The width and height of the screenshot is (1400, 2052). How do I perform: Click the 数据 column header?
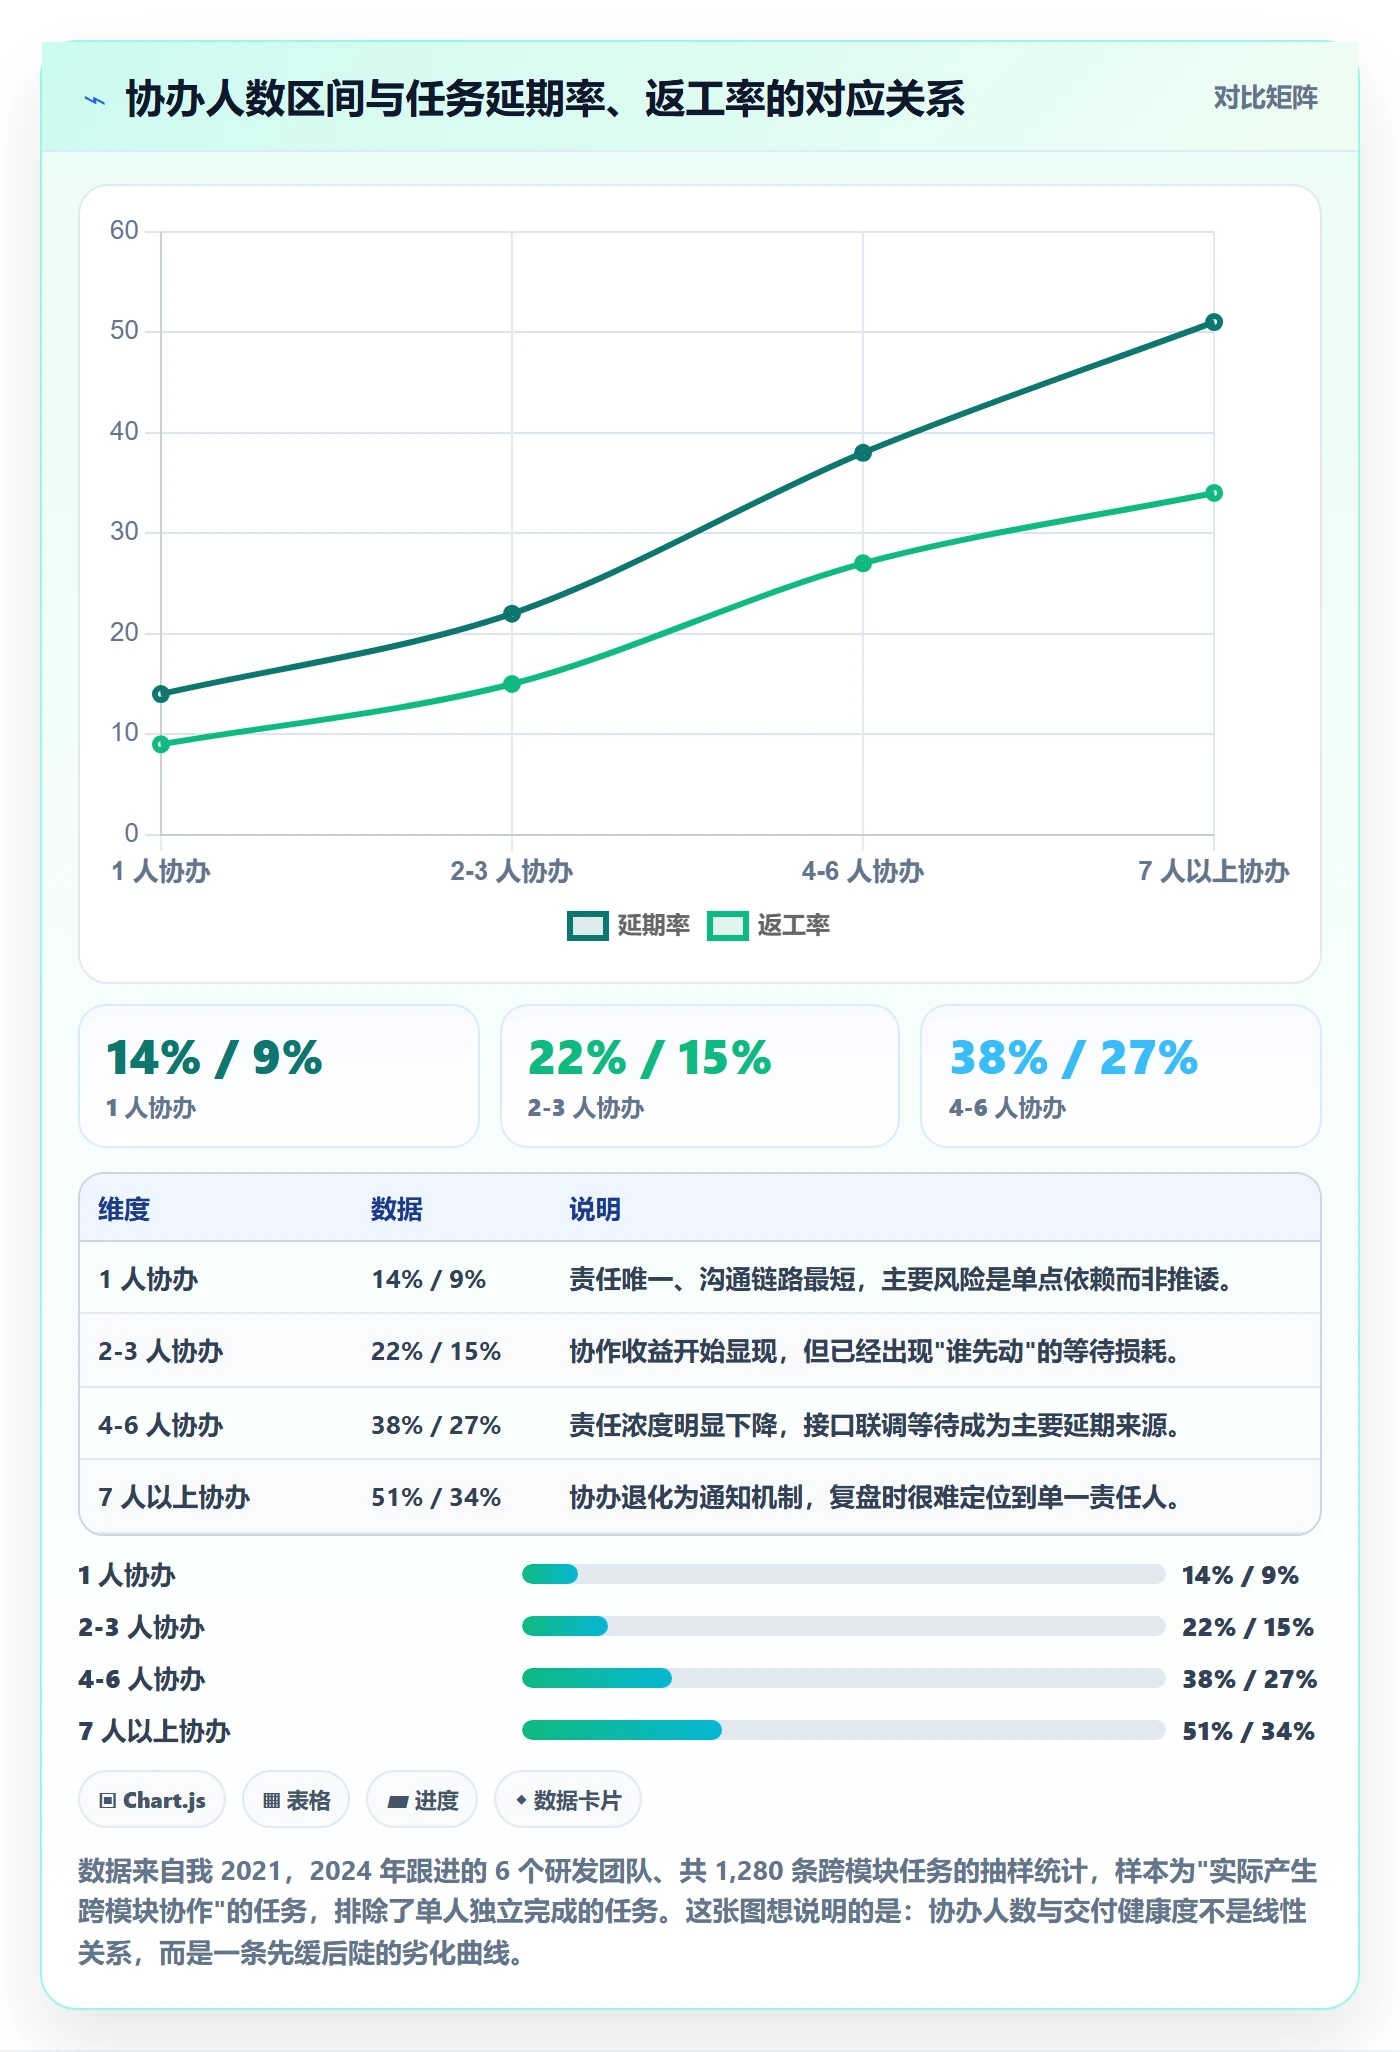point(397,1209)
